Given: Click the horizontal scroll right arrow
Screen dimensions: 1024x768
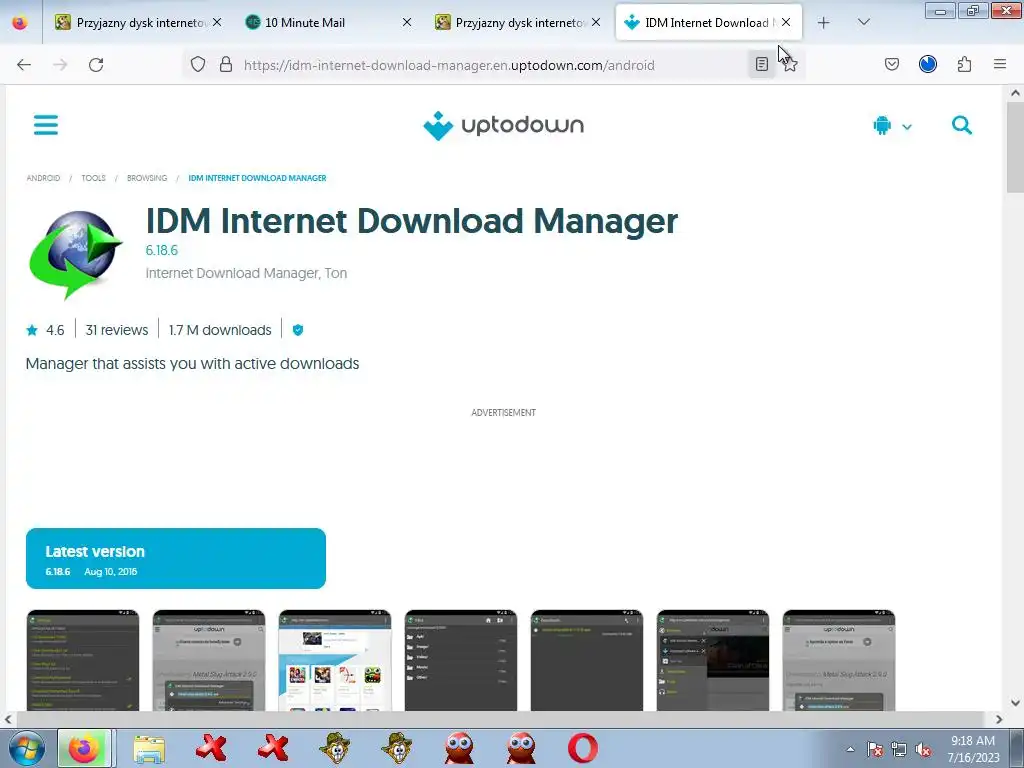Looking at the screenshot, I should click(999, 719).
